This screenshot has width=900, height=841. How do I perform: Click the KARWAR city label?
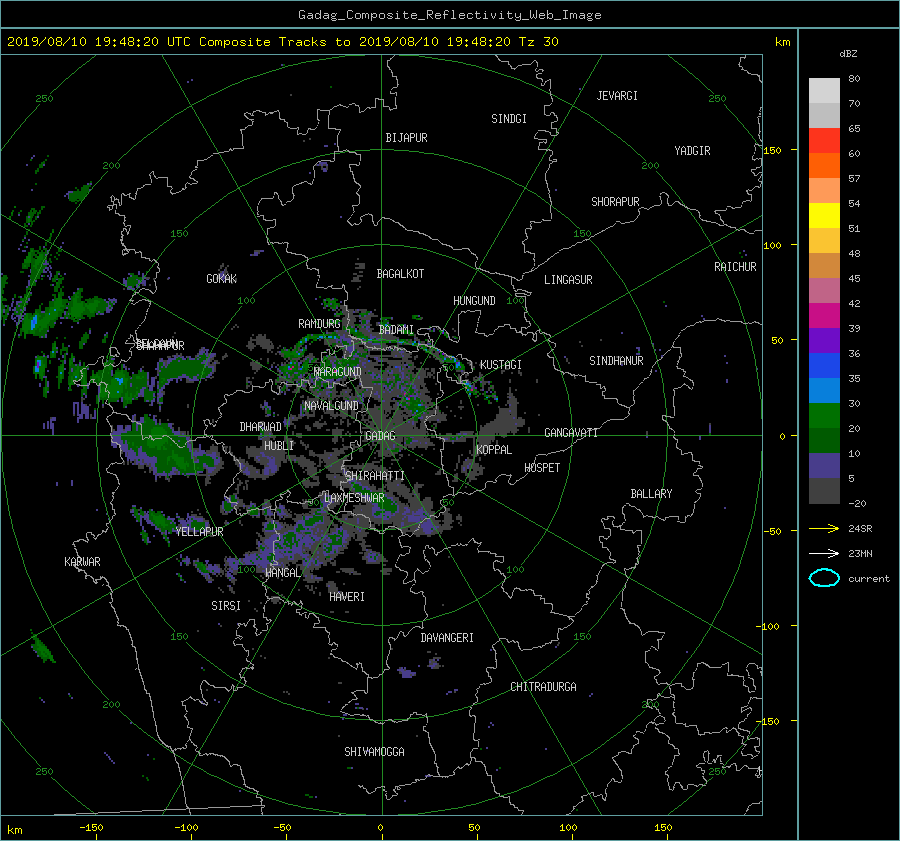click(82, 561)
